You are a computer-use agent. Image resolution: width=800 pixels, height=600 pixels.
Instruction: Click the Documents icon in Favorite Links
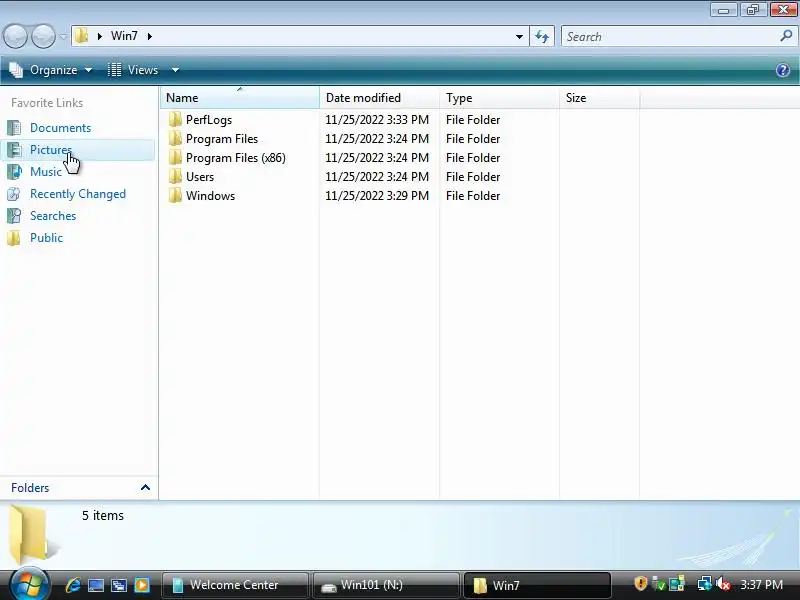tap(14, 128)
